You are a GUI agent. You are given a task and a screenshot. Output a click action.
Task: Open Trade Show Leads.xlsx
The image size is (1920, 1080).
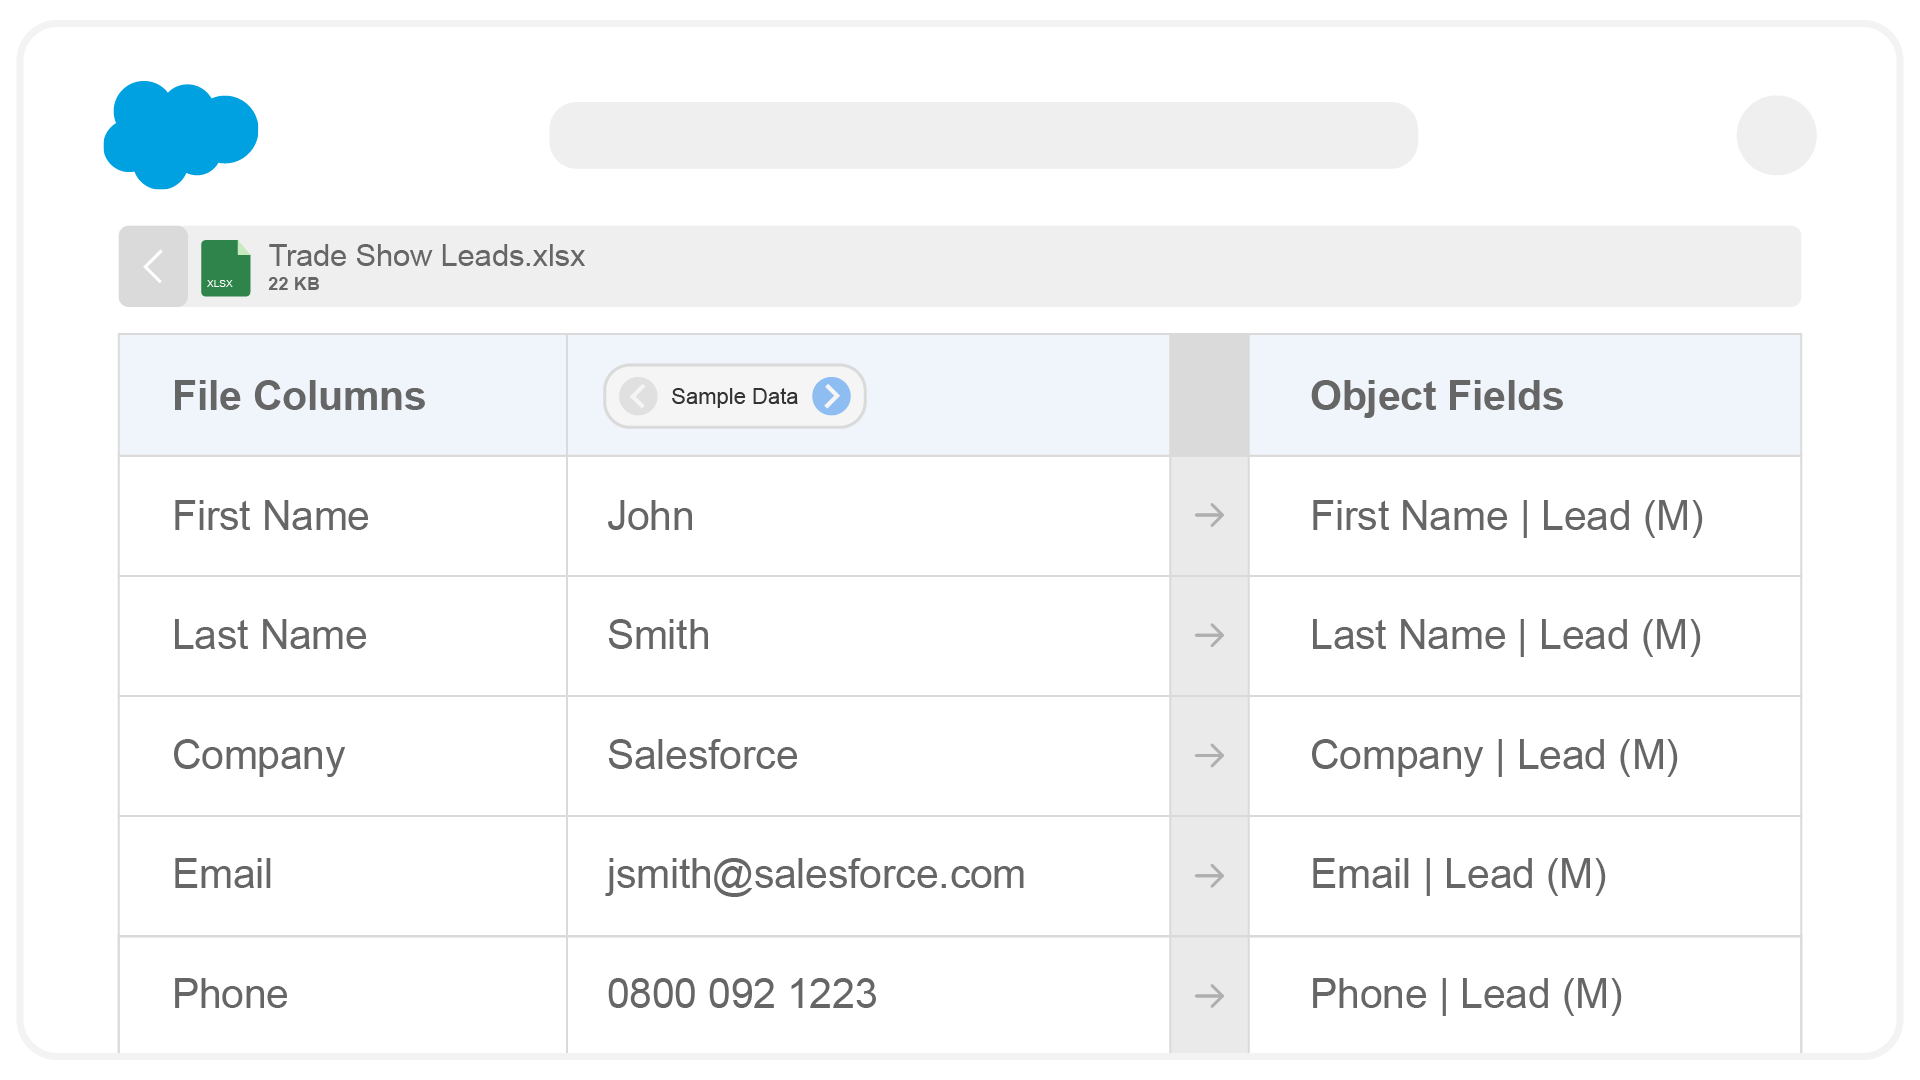click(x=427, y=256)
